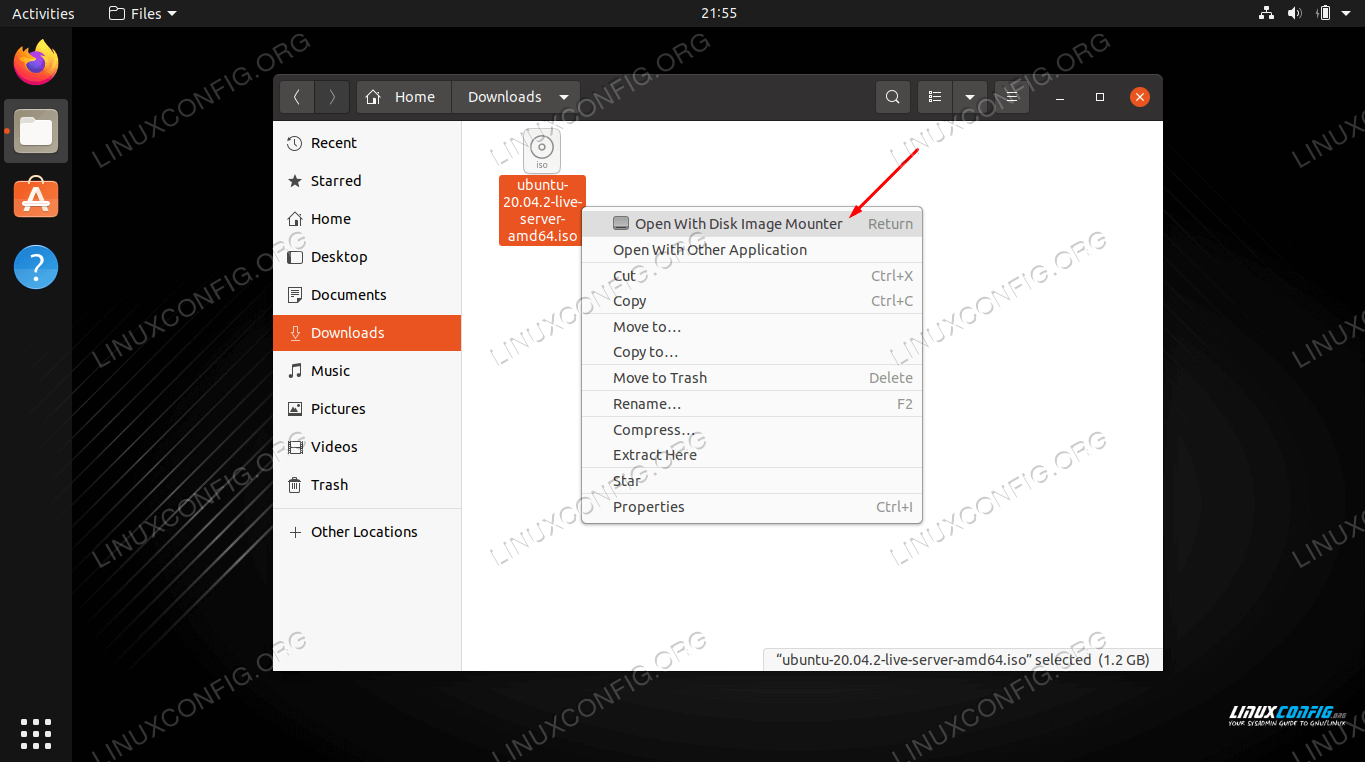Click the Recent clock icon in sidebar

(295, 143)
